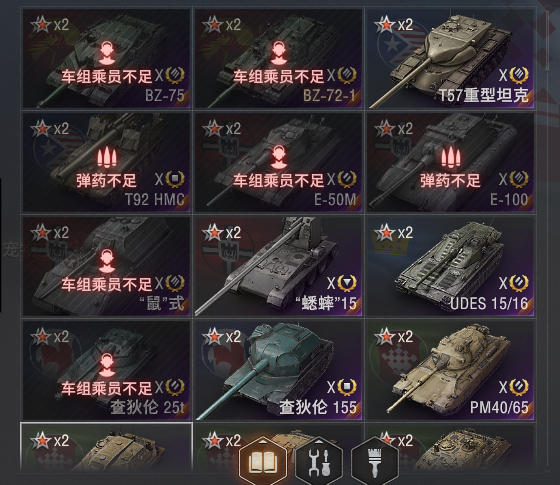This screenshot has height=485, width=560.
Task: Click the laurel class badge on UDES 15/16
Action: (x=518, y=283)
